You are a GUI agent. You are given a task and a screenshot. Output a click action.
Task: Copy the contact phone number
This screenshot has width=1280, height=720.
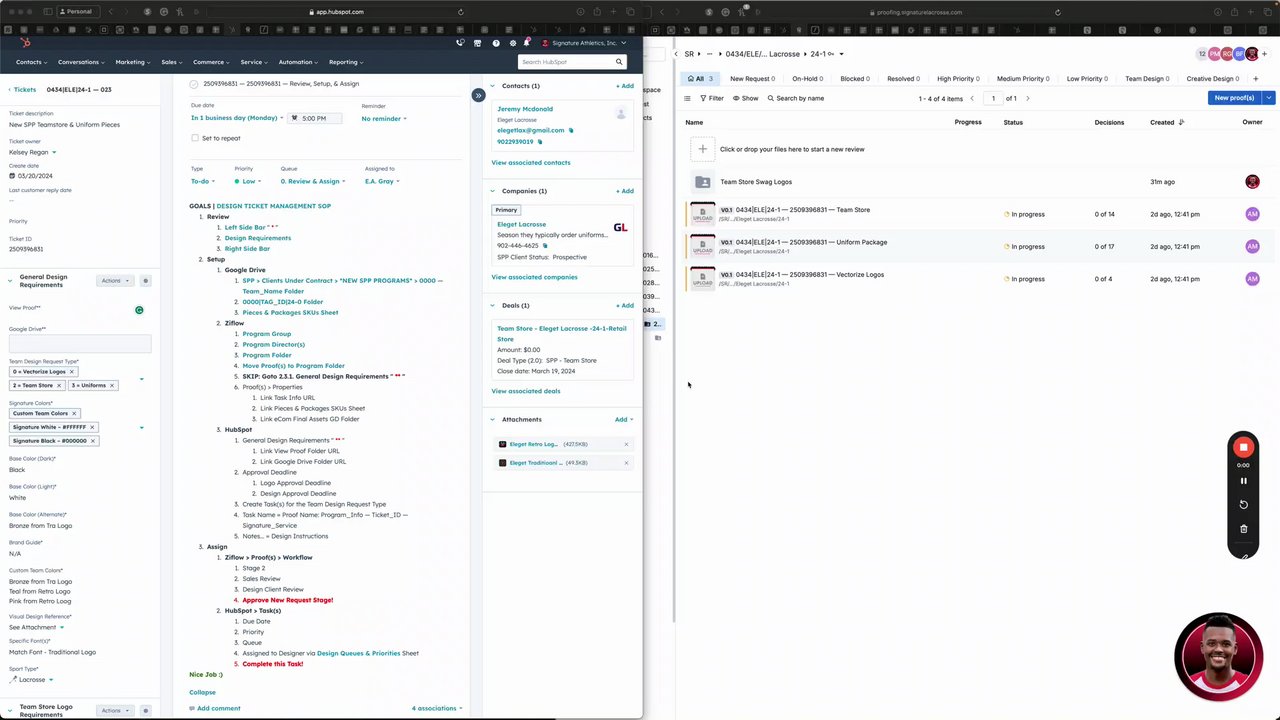click(x=540, y=141)
